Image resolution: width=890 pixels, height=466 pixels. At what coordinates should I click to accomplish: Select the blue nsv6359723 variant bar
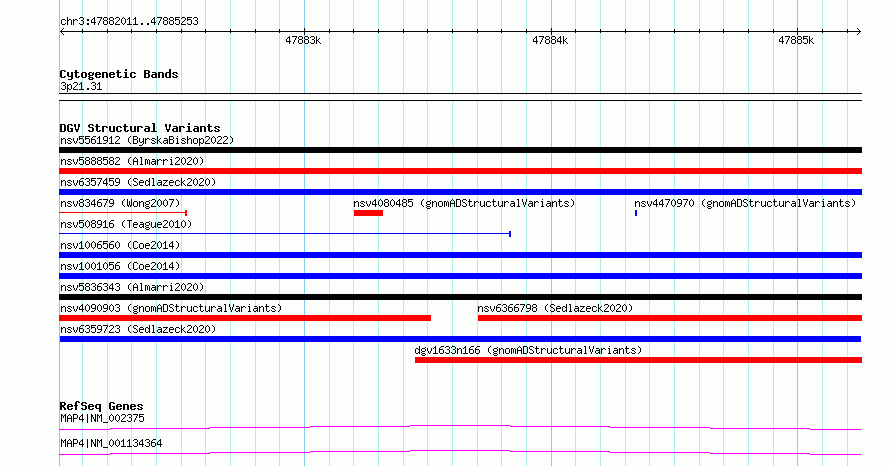pos(460,339)
